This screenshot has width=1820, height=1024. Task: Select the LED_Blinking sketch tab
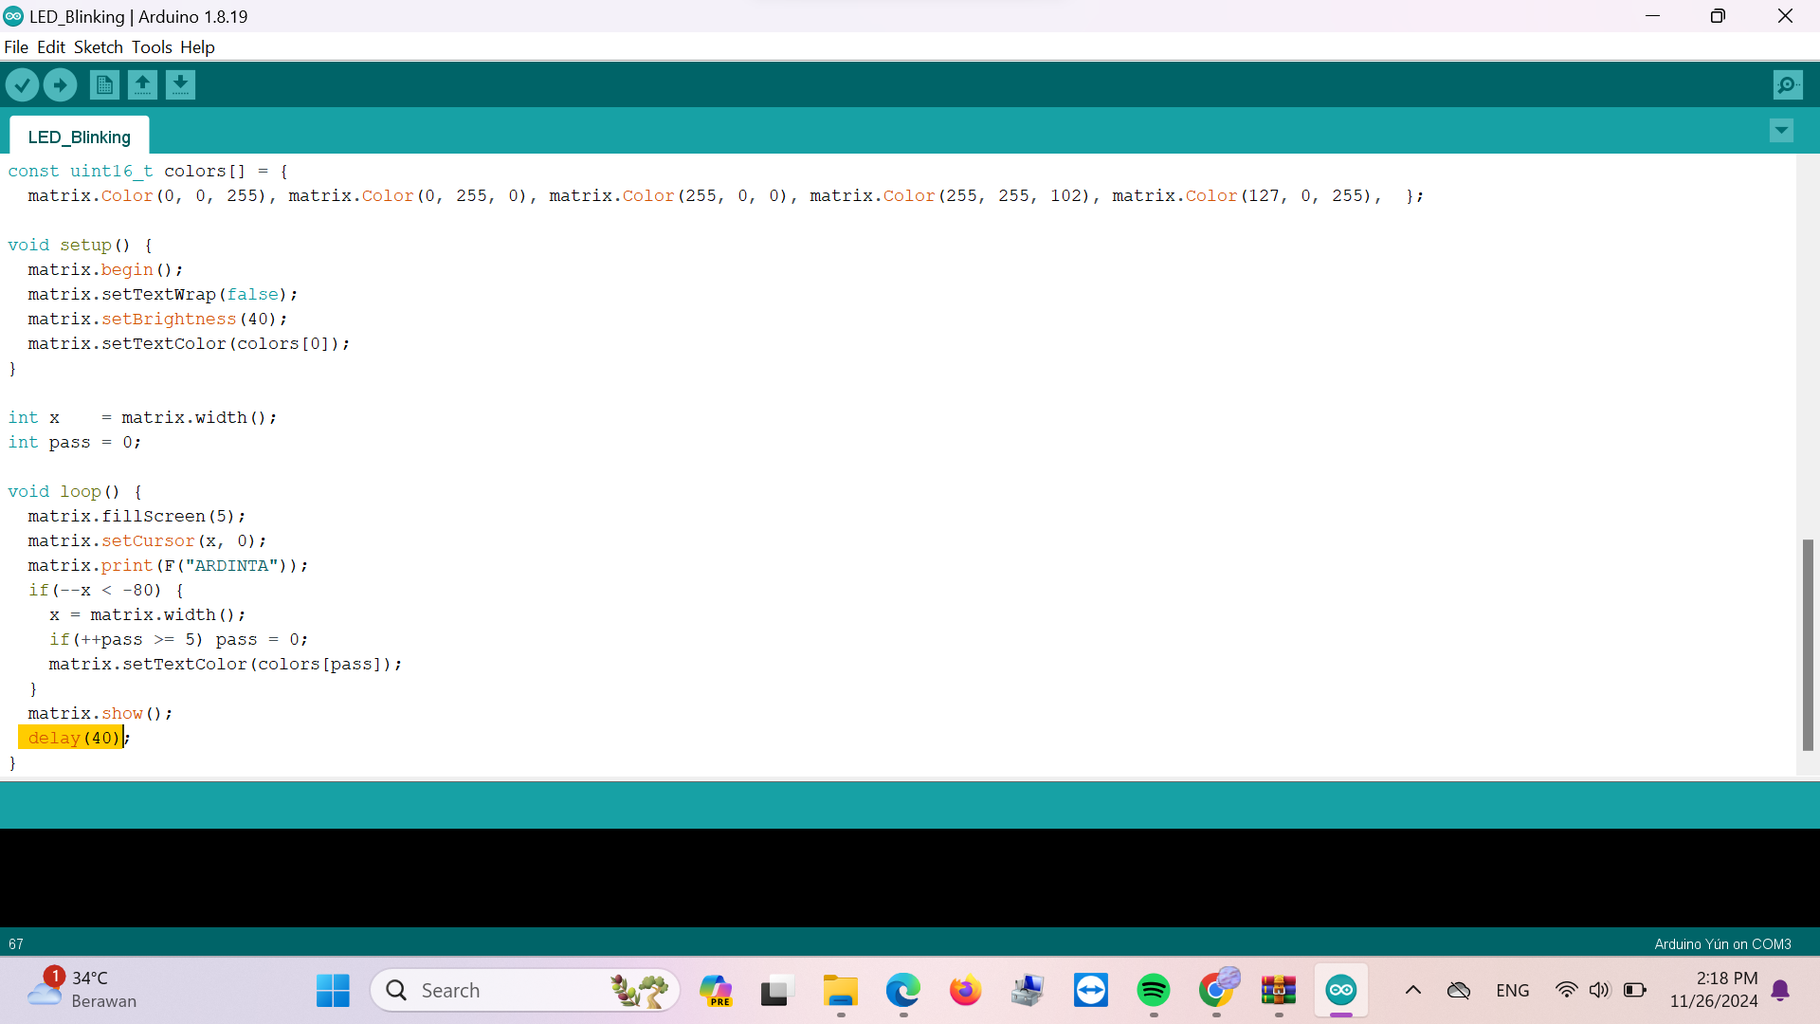coord(79,137)
